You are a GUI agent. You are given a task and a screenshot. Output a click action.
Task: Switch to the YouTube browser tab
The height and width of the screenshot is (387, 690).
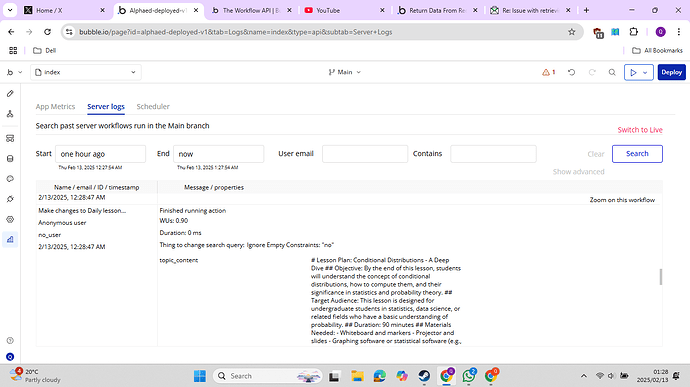pos(344,10)
